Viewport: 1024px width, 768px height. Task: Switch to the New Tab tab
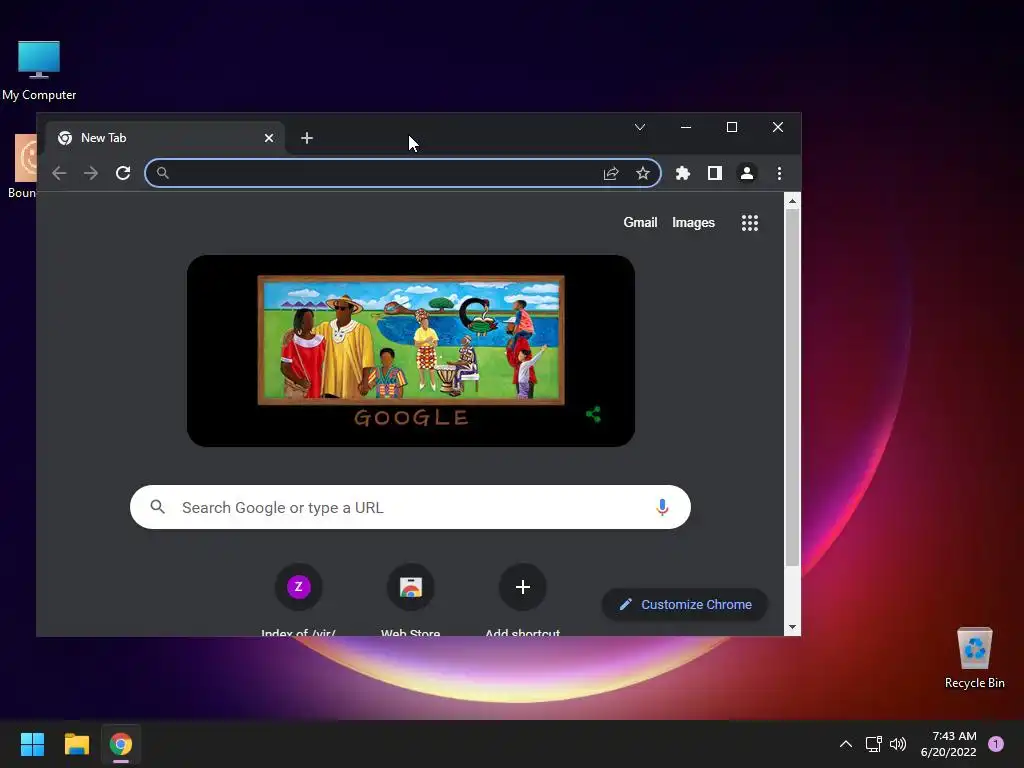click(x=165, y=138)
